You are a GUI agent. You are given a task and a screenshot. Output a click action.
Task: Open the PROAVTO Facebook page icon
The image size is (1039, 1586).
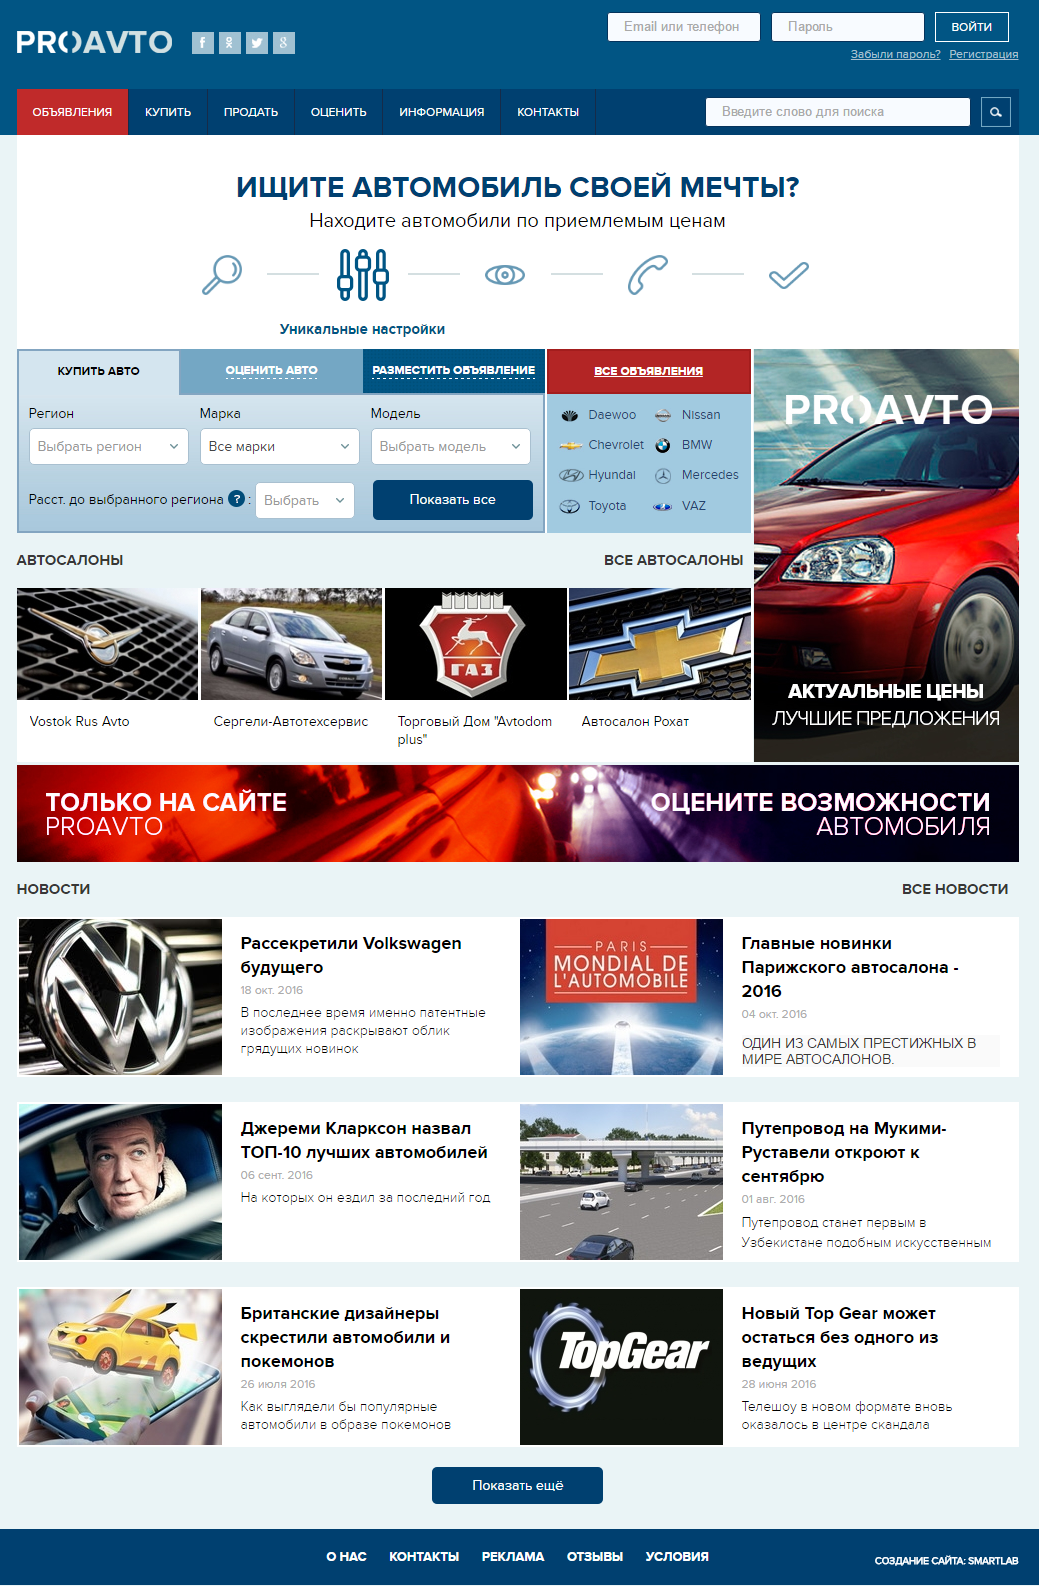[x=203, y=43]
